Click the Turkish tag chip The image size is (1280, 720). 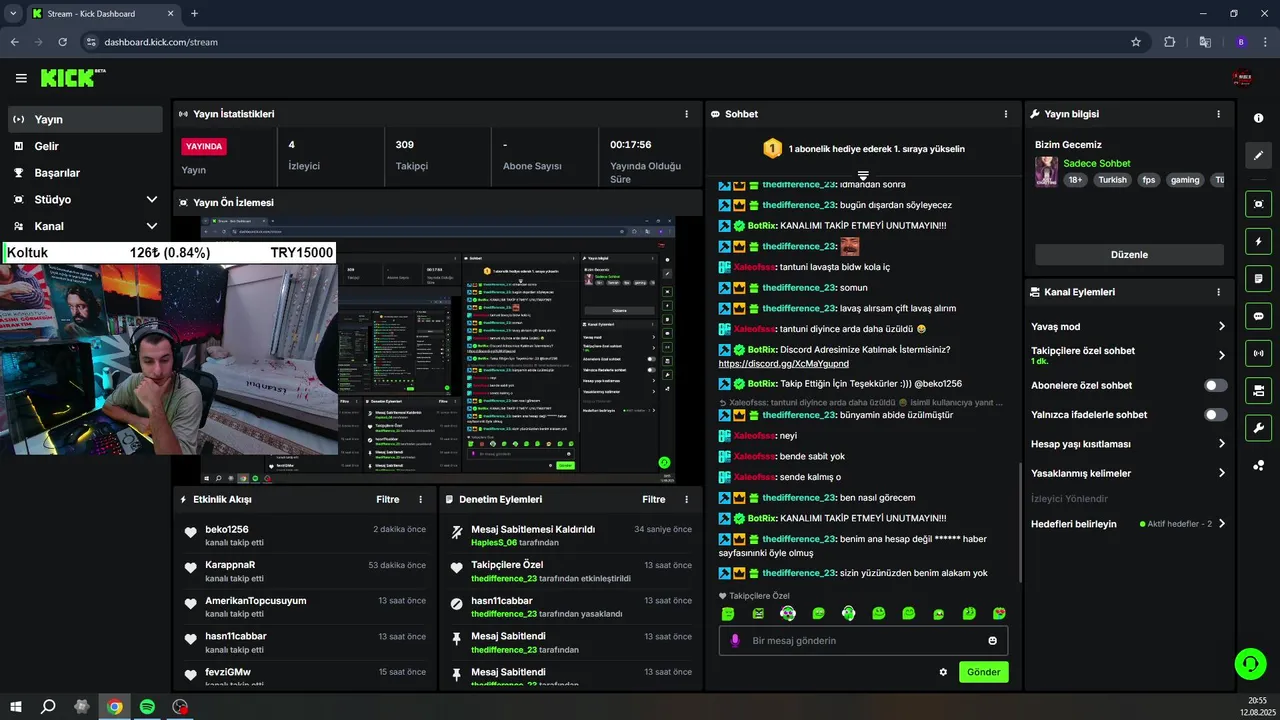tap(1112, 180)
